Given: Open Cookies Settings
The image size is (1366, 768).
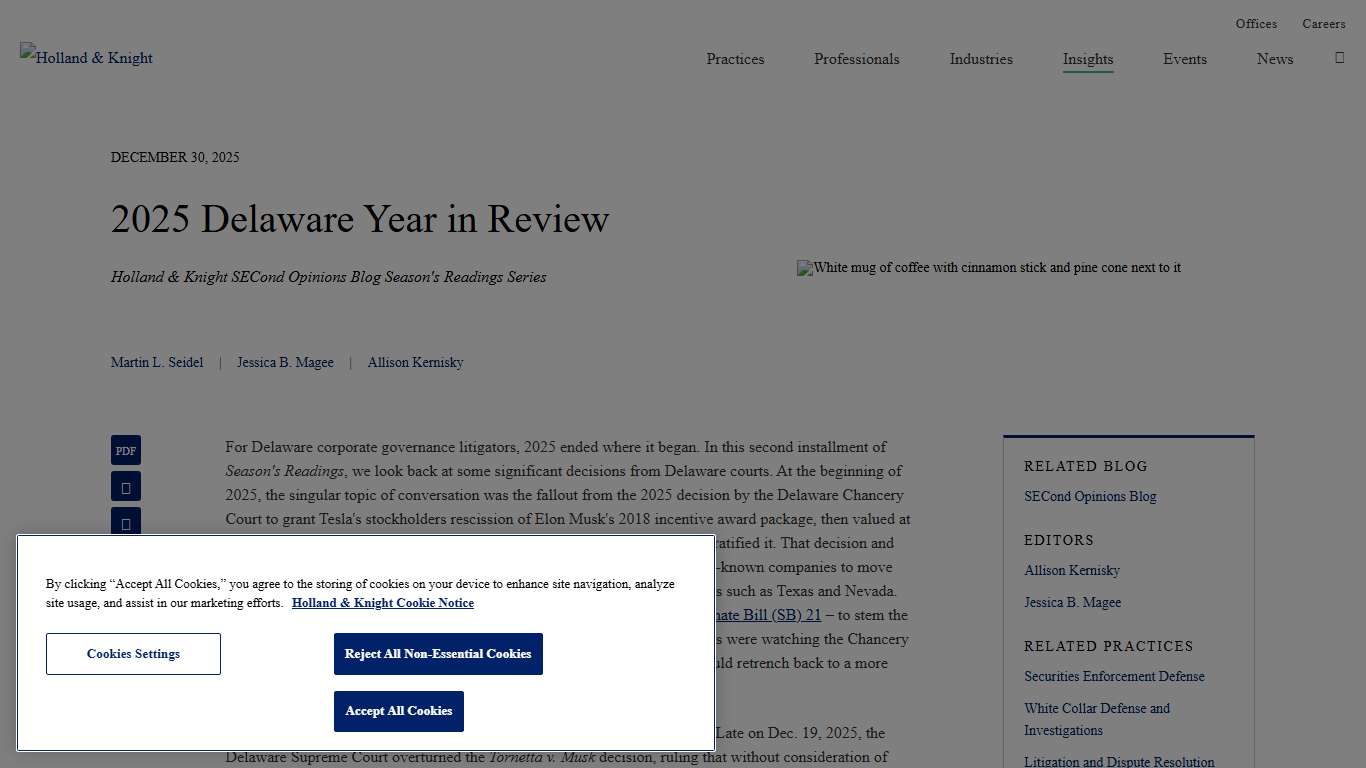Looking at the screenshot, I should point(133,653).
